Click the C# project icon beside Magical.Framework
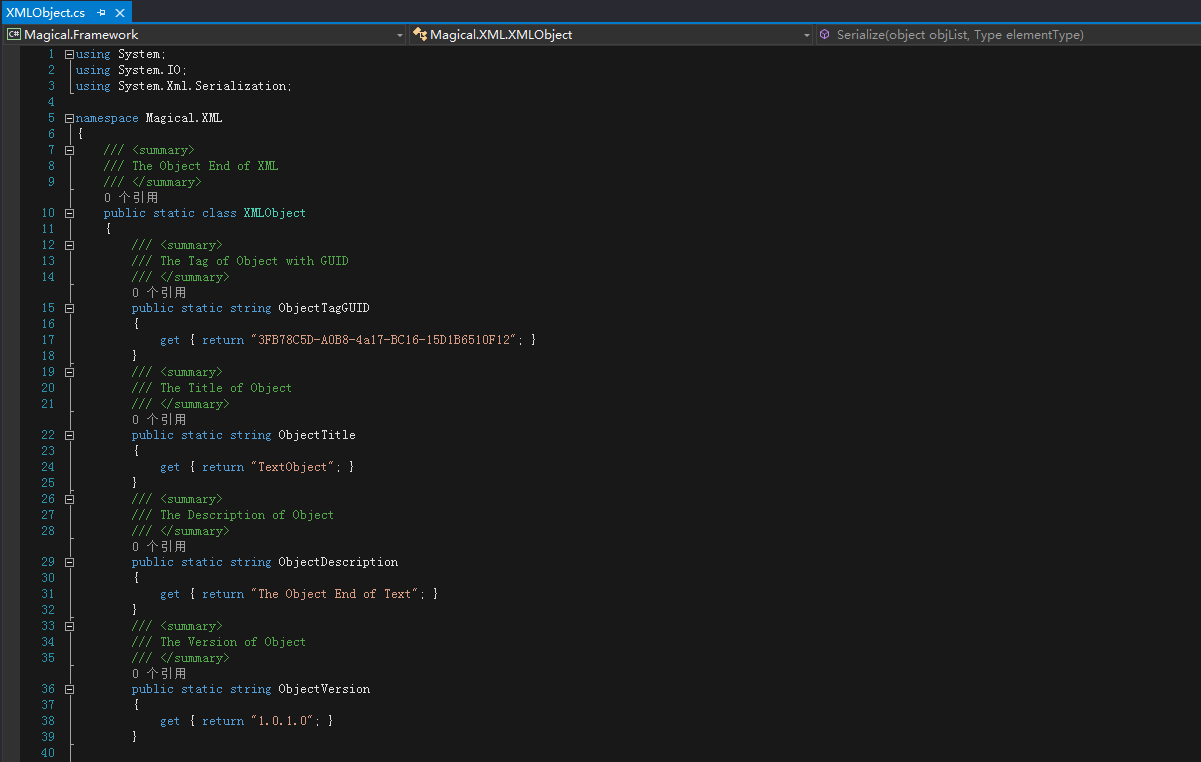Viewport: 1201px width, 762px height. (x=14, y=35)
